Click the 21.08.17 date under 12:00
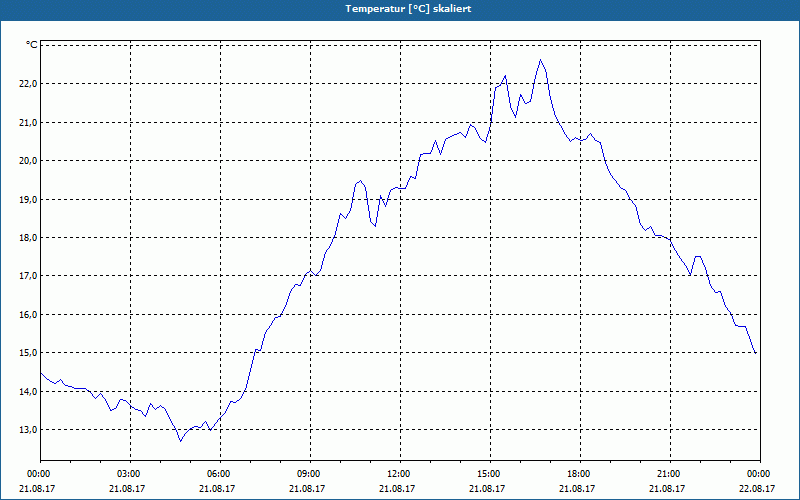This screenshot has width=800, height=500. (x=397, y=488)
